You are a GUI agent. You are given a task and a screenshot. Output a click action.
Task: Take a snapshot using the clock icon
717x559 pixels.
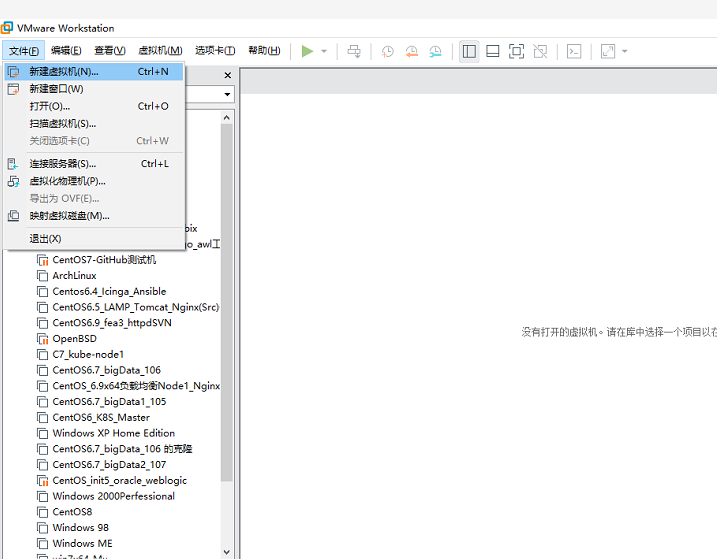[387, 51]
